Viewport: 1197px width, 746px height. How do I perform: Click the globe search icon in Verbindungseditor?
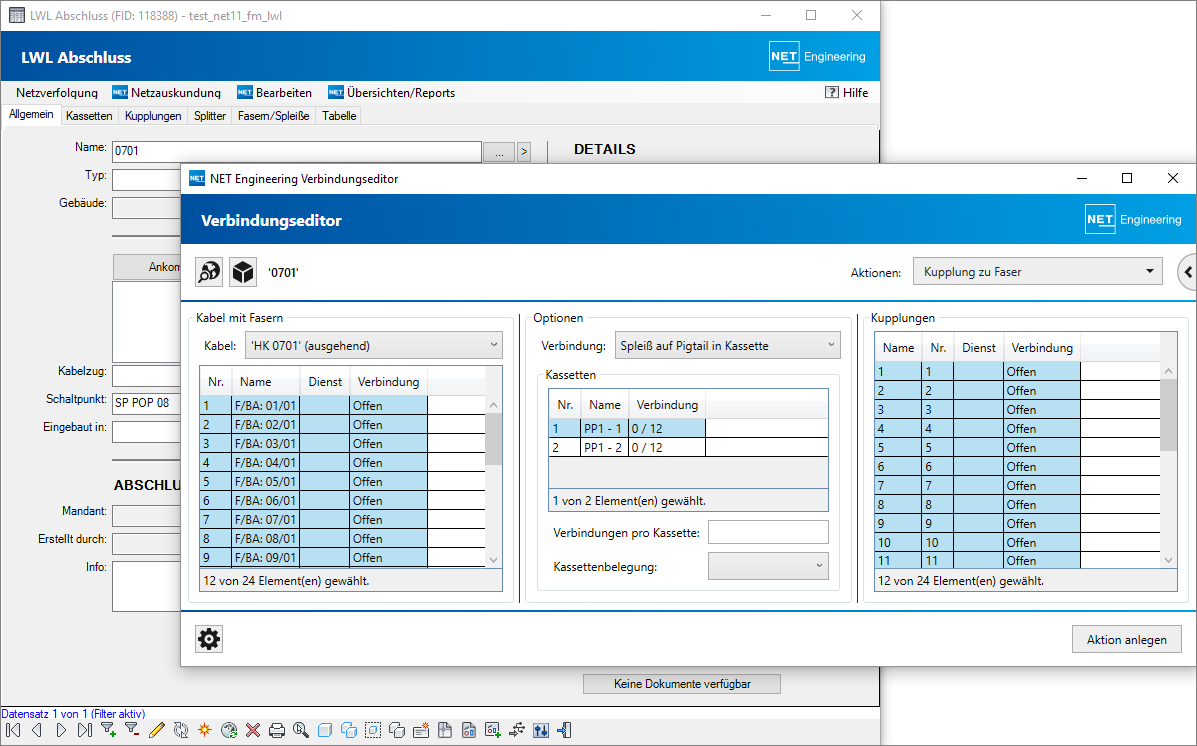pyautogui.click(x=209, y=272)
